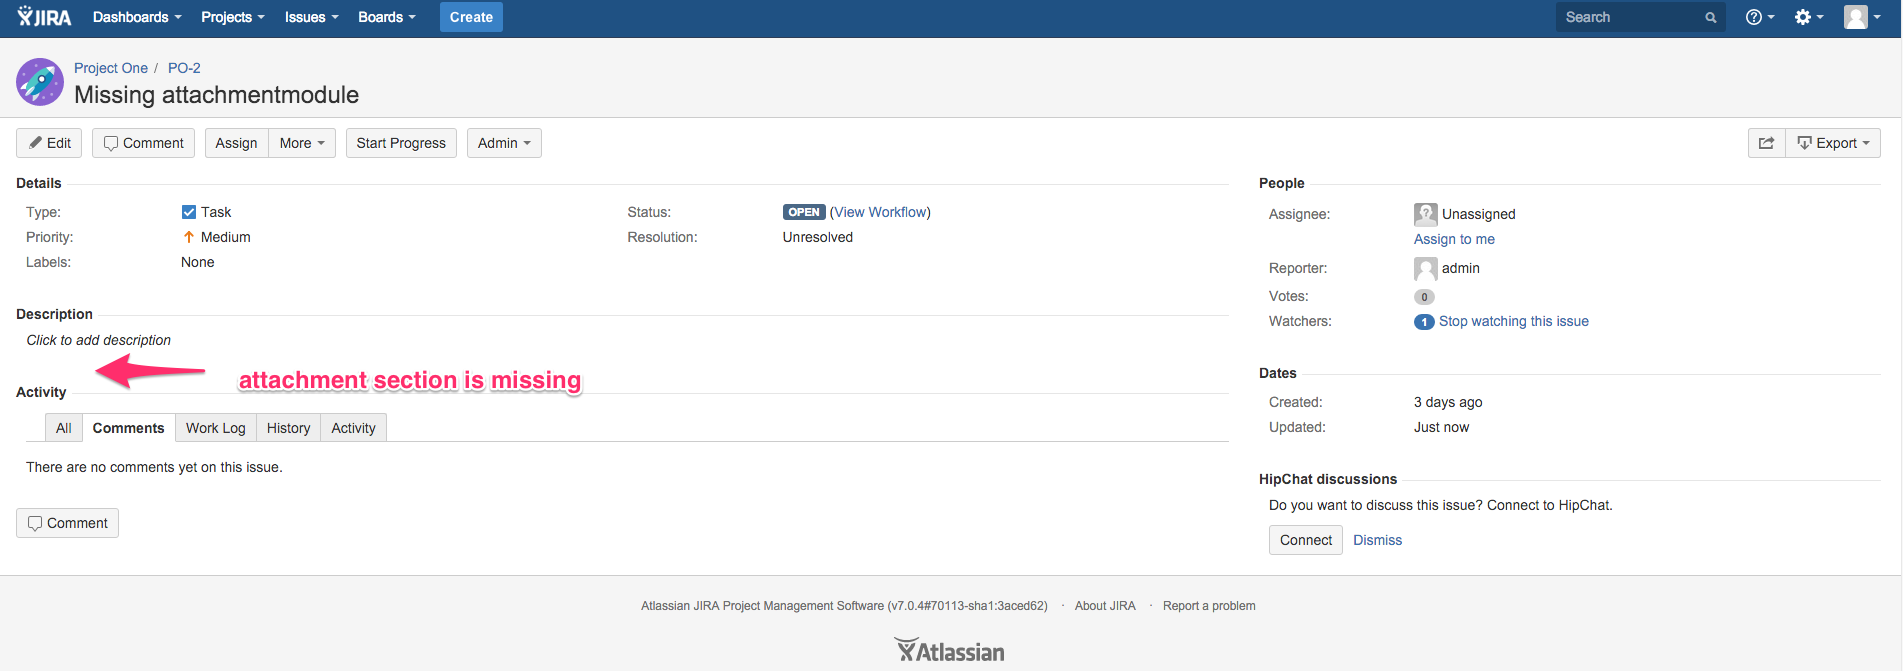Select the Comments tab
Image resolution: width=1903 pixels, height=671 pixels.
coord(128,428)
